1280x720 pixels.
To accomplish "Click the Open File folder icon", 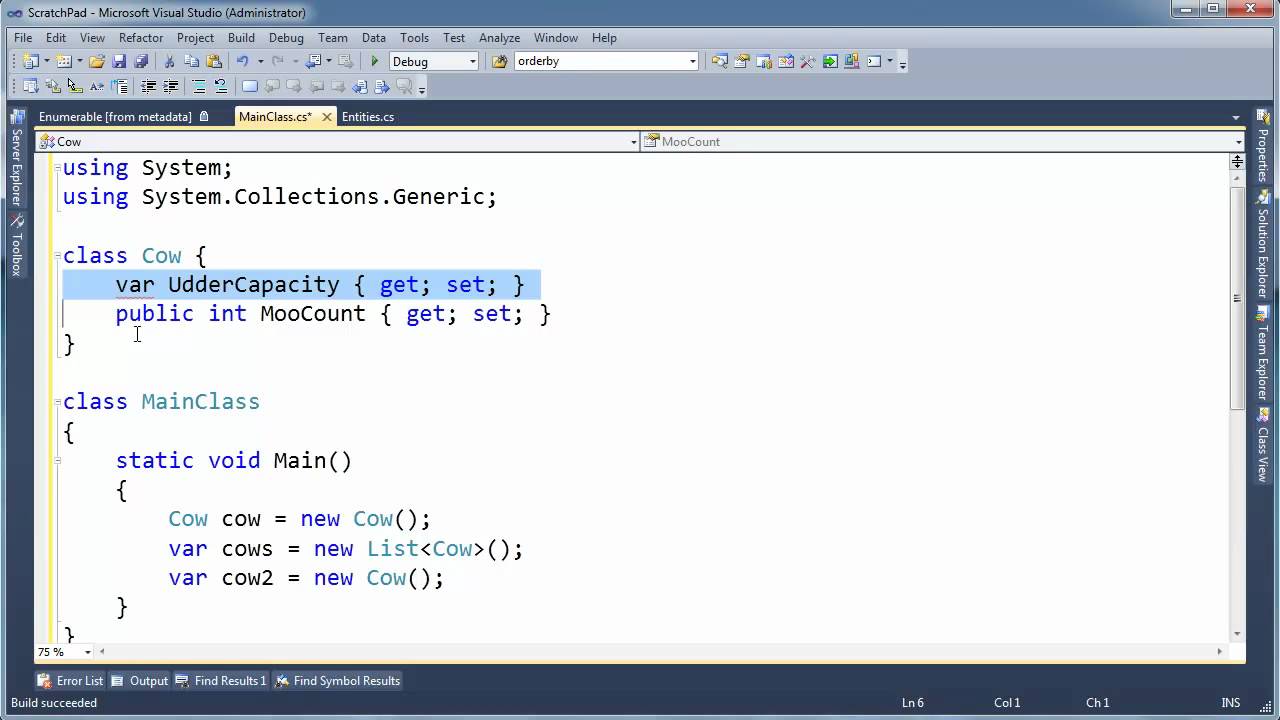I will (97, 62).
